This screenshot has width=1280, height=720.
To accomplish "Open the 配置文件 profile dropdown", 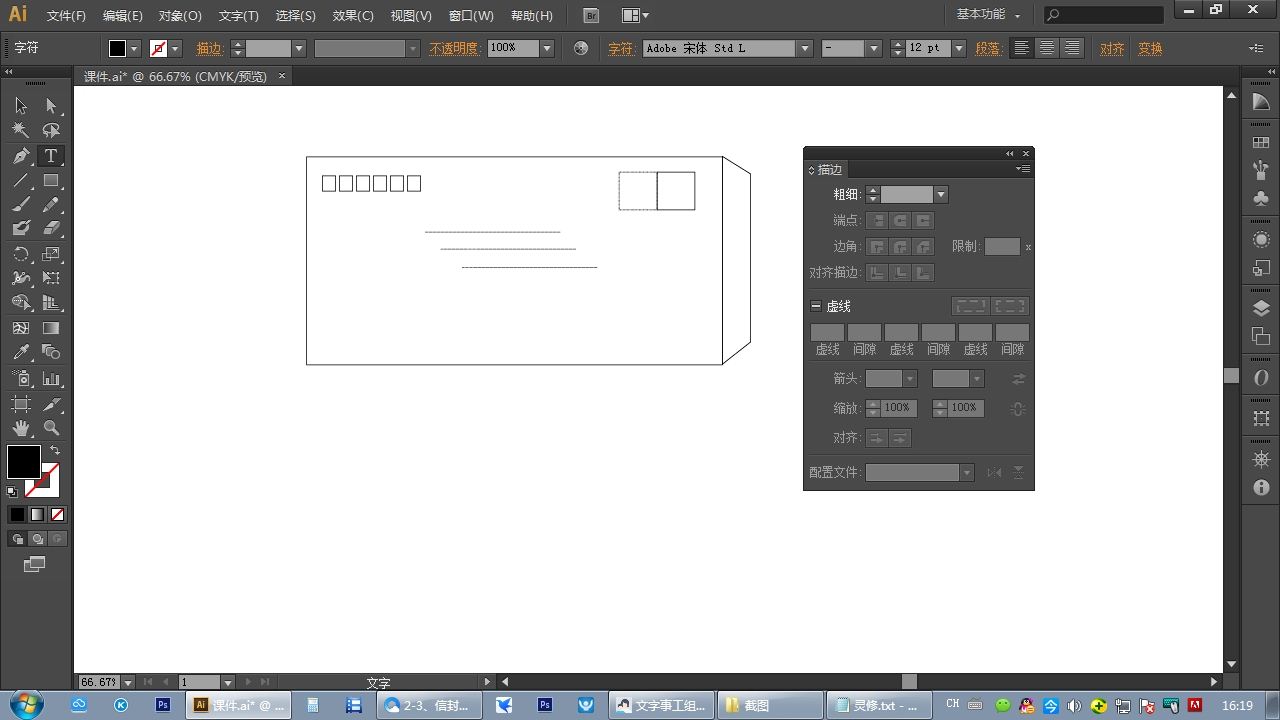I will pyautogui.click(x=967, y=473).
